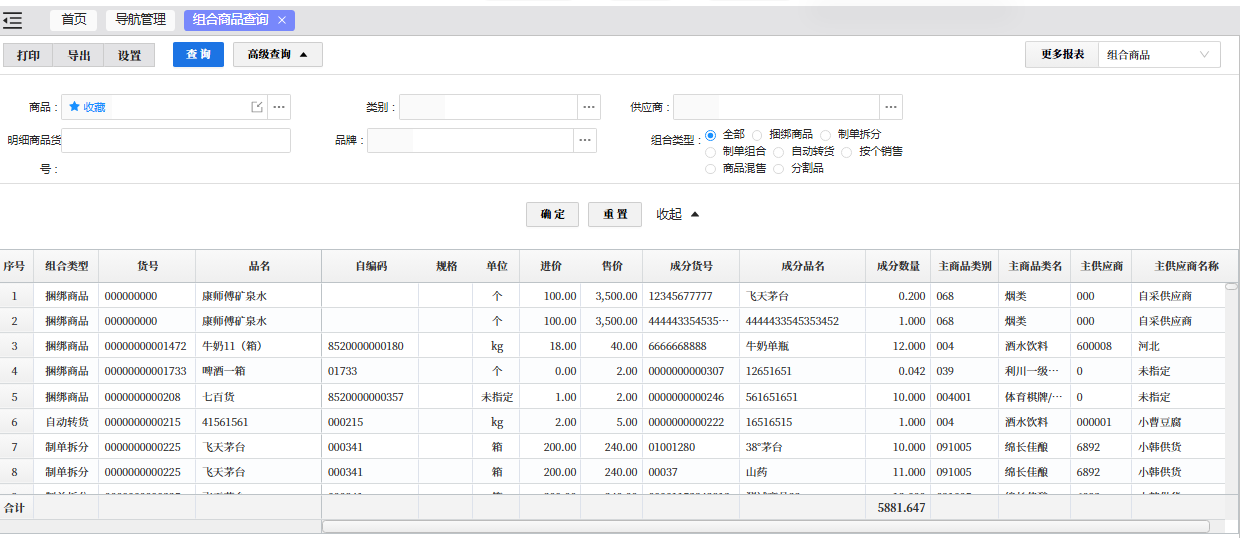Toggle the sidebar menu collapse icon

[13, 20]
